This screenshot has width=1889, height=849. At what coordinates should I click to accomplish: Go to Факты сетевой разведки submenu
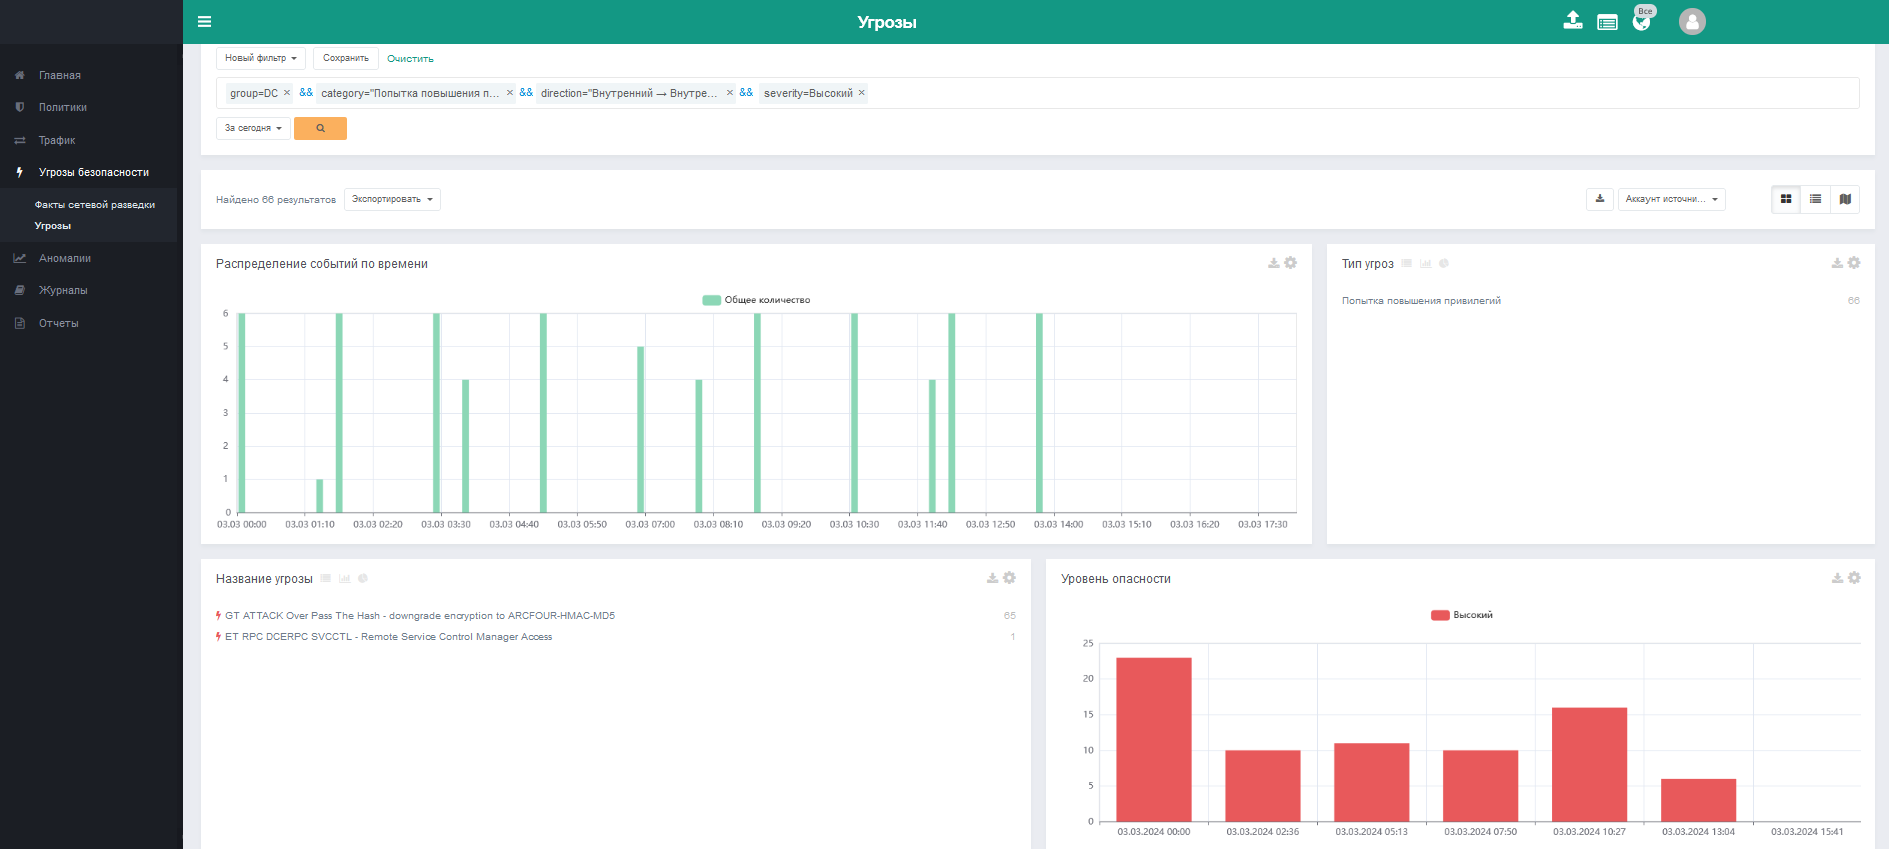(x=95, y=205)
